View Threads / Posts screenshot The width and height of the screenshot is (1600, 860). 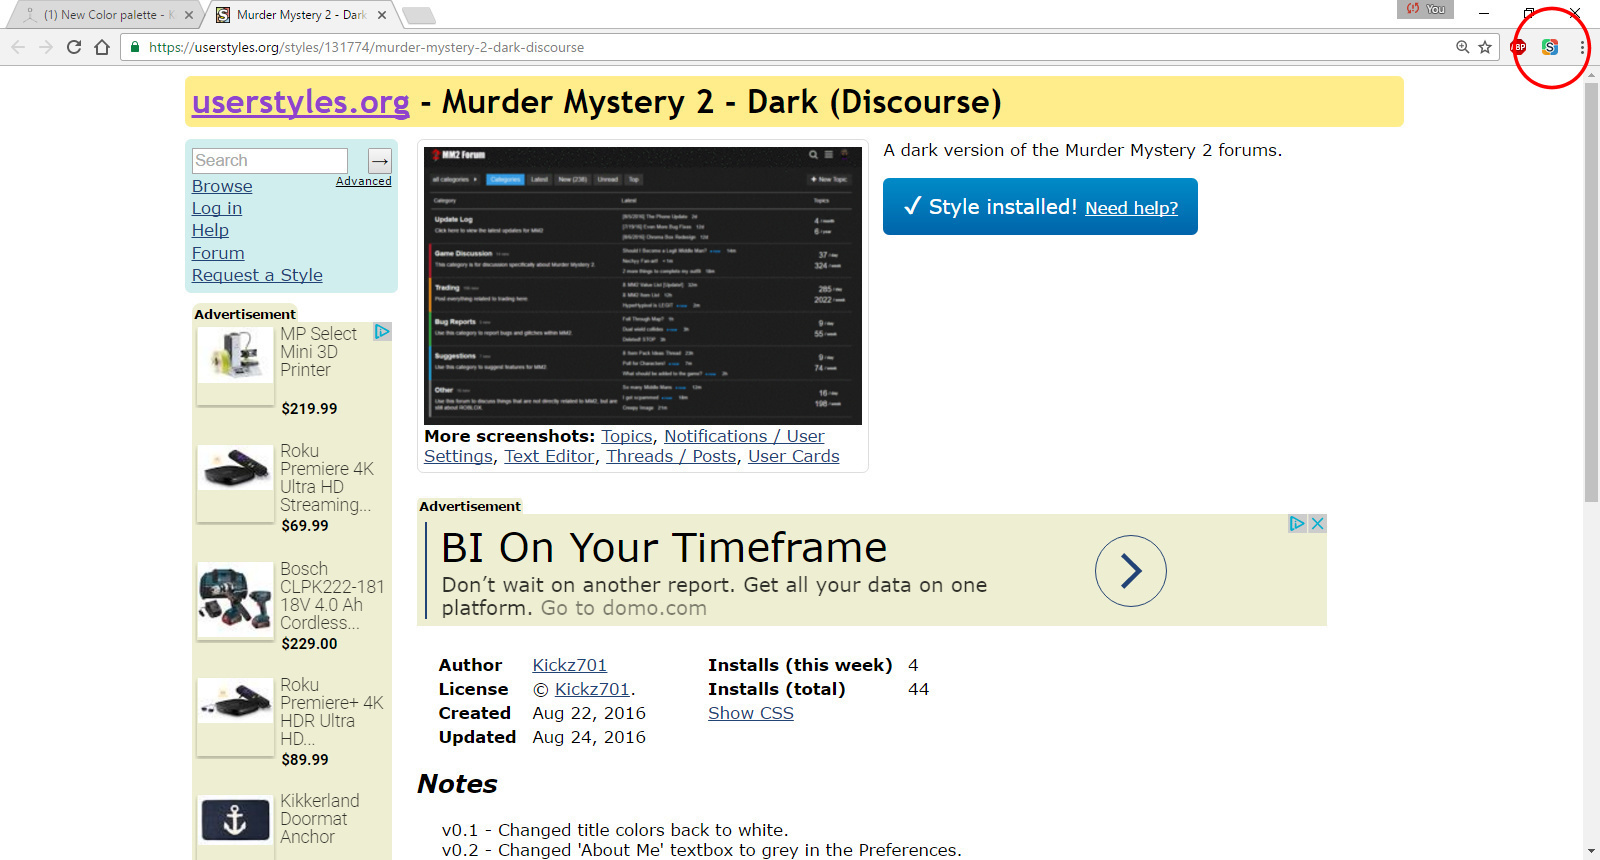(x=671, y=456)
